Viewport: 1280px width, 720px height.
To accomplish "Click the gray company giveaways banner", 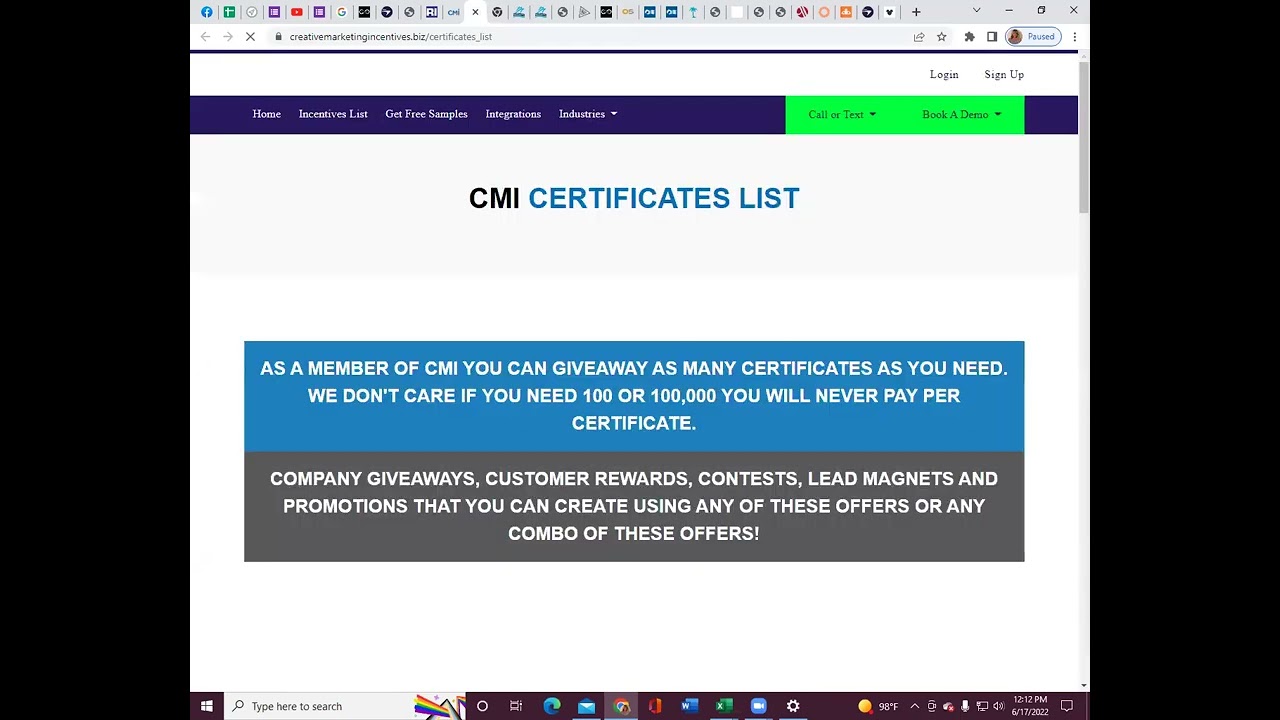I will pos(634,506).
